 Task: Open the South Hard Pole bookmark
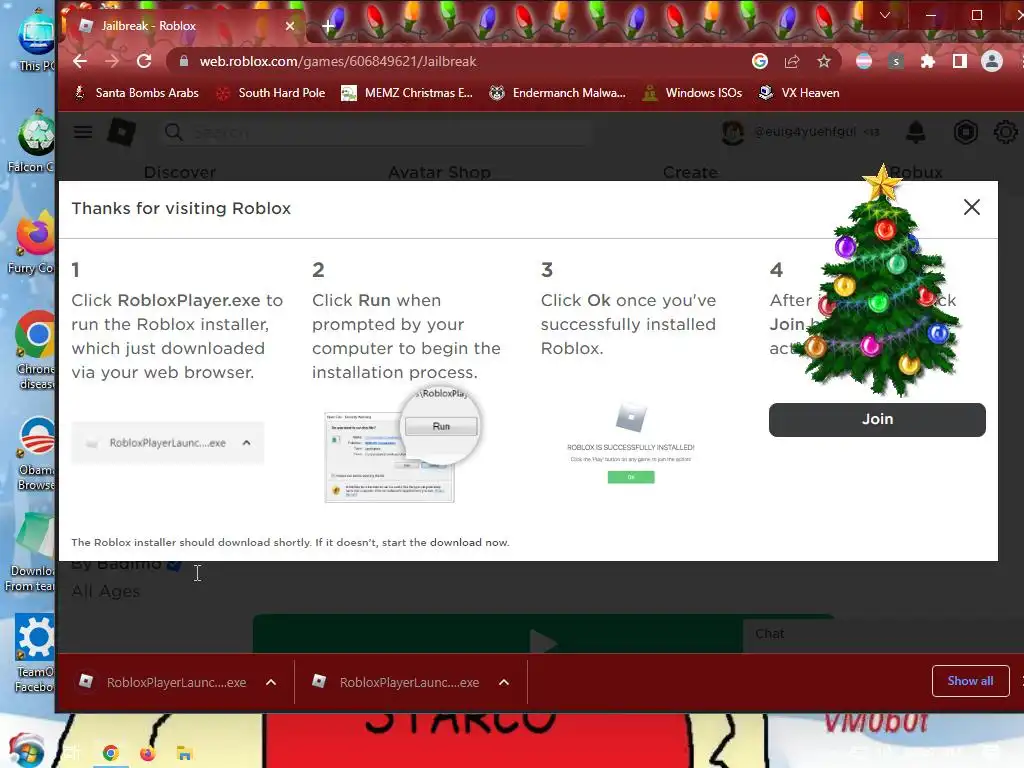coord(270,93)
